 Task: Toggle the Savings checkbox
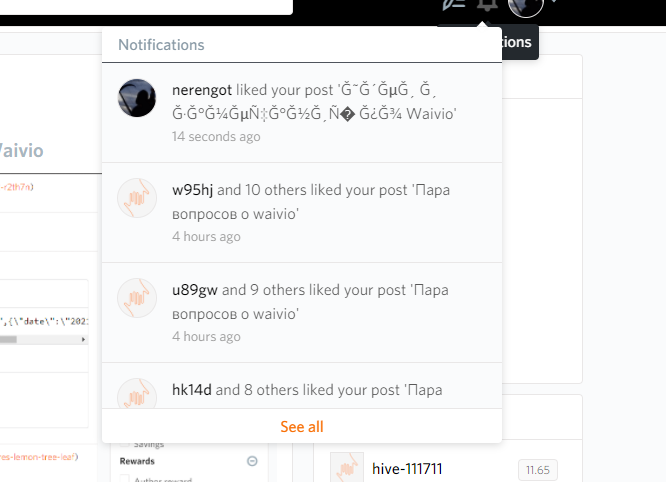[125, 444]
